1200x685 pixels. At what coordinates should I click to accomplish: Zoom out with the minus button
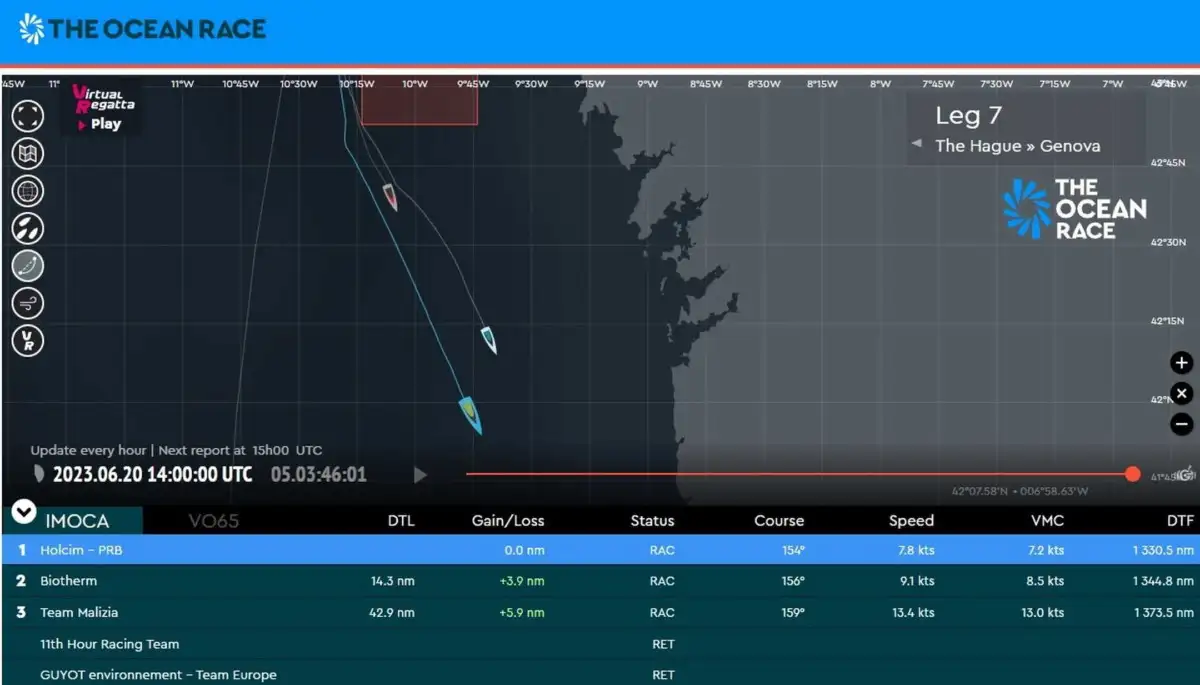[x=1181, y=424]
